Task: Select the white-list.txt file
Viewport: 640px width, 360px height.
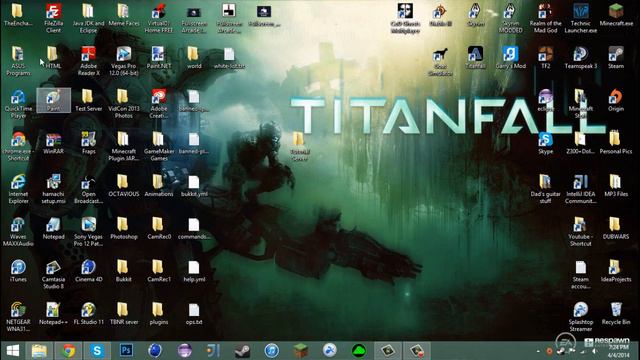Action: tap(229, 58)
